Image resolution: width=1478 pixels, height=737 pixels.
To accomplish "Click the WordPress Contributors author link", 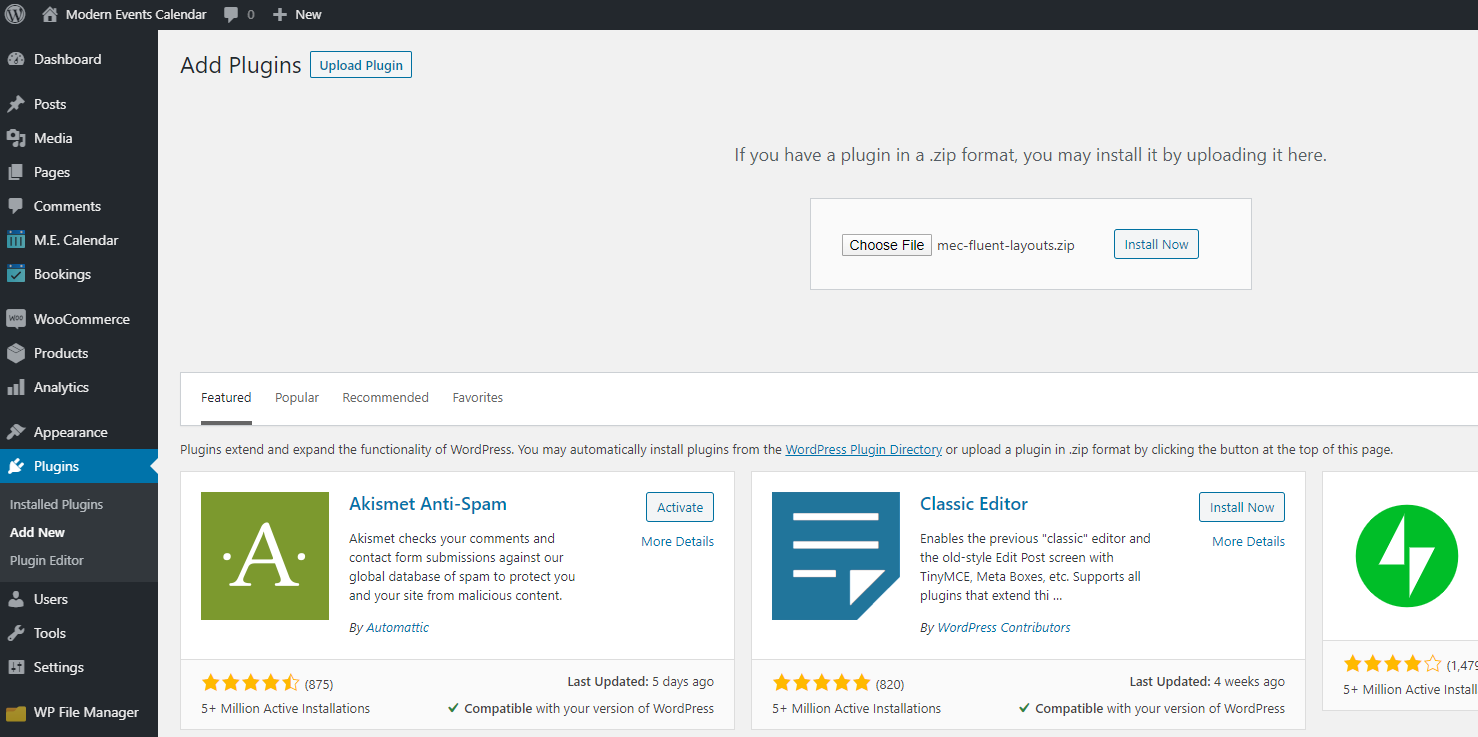I will 1004,628.
